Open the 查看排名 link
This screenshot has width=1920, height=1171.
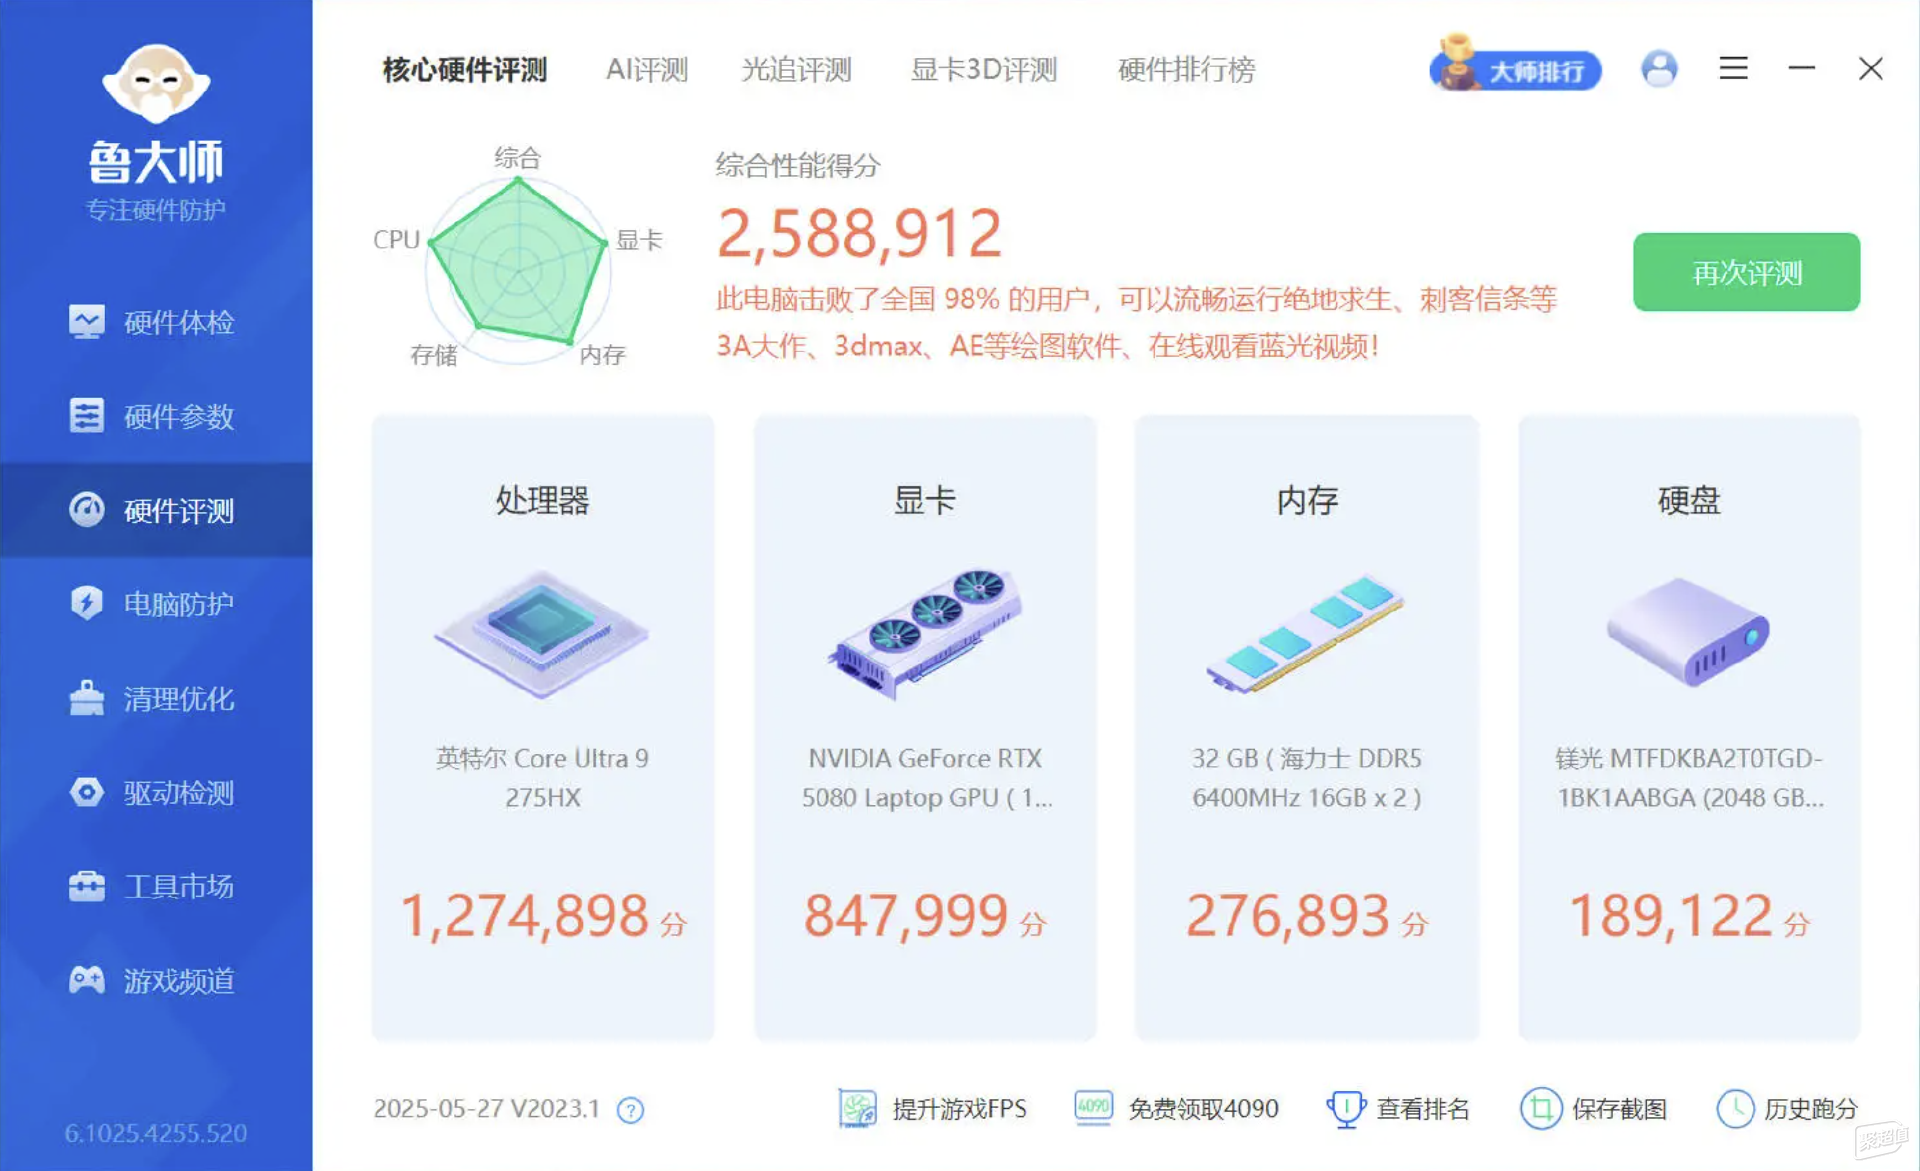tap(1422, 1109)
